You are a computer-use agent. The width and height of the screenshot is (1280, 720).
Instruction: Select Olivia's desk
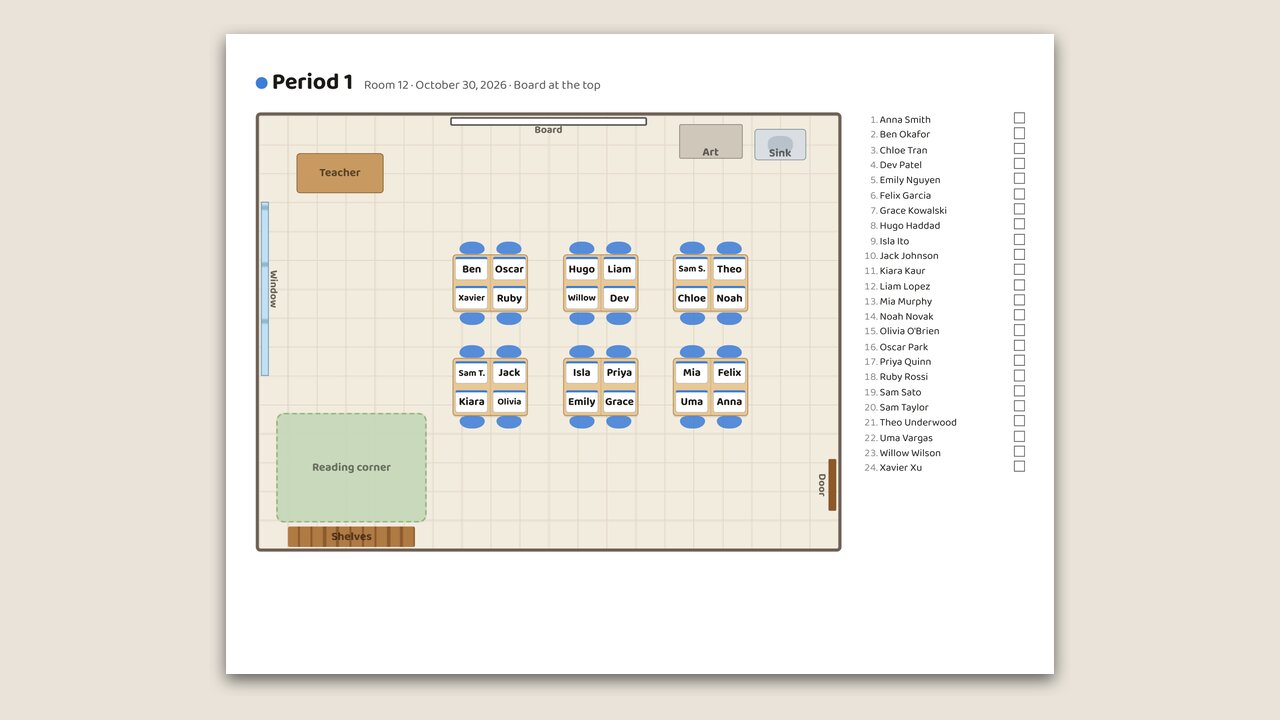(509, 402)
